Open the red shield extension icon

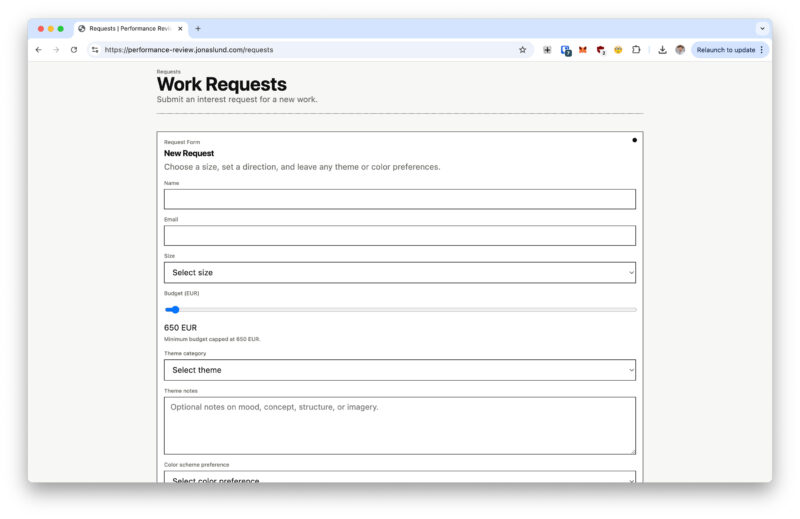pyautogui.click(x=601, y=50)
